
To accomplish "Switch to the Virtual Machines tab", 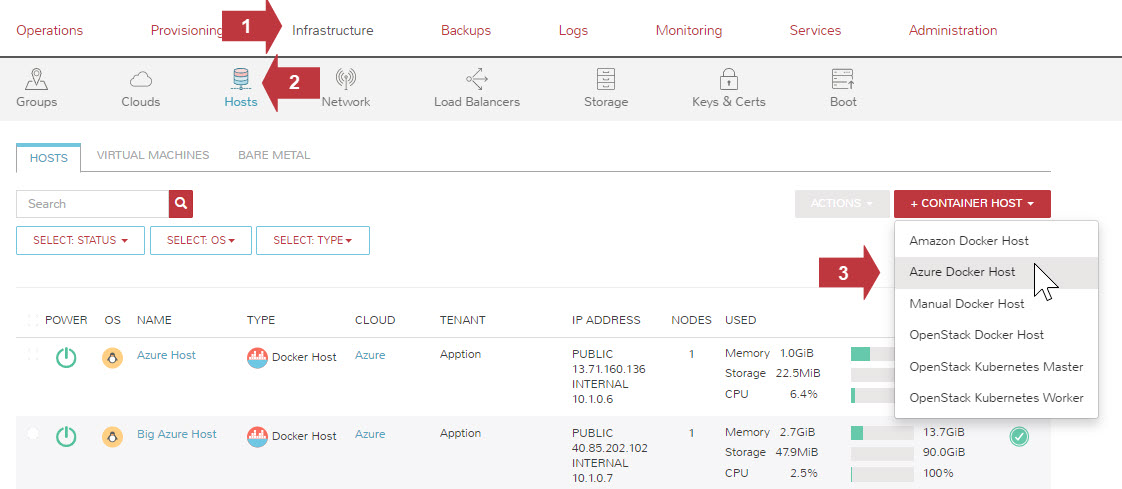I will coord(153,155).
